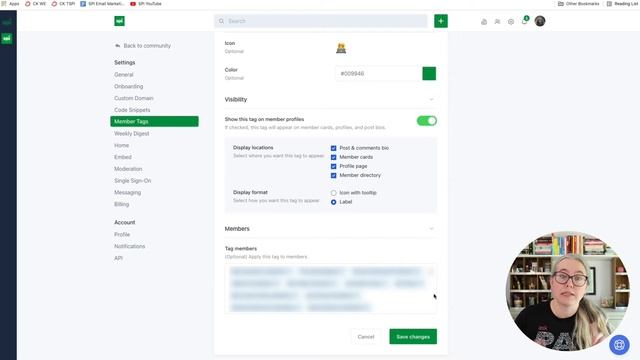
Task: Click the SPI logo in header
Action: (x=120, y=21)
